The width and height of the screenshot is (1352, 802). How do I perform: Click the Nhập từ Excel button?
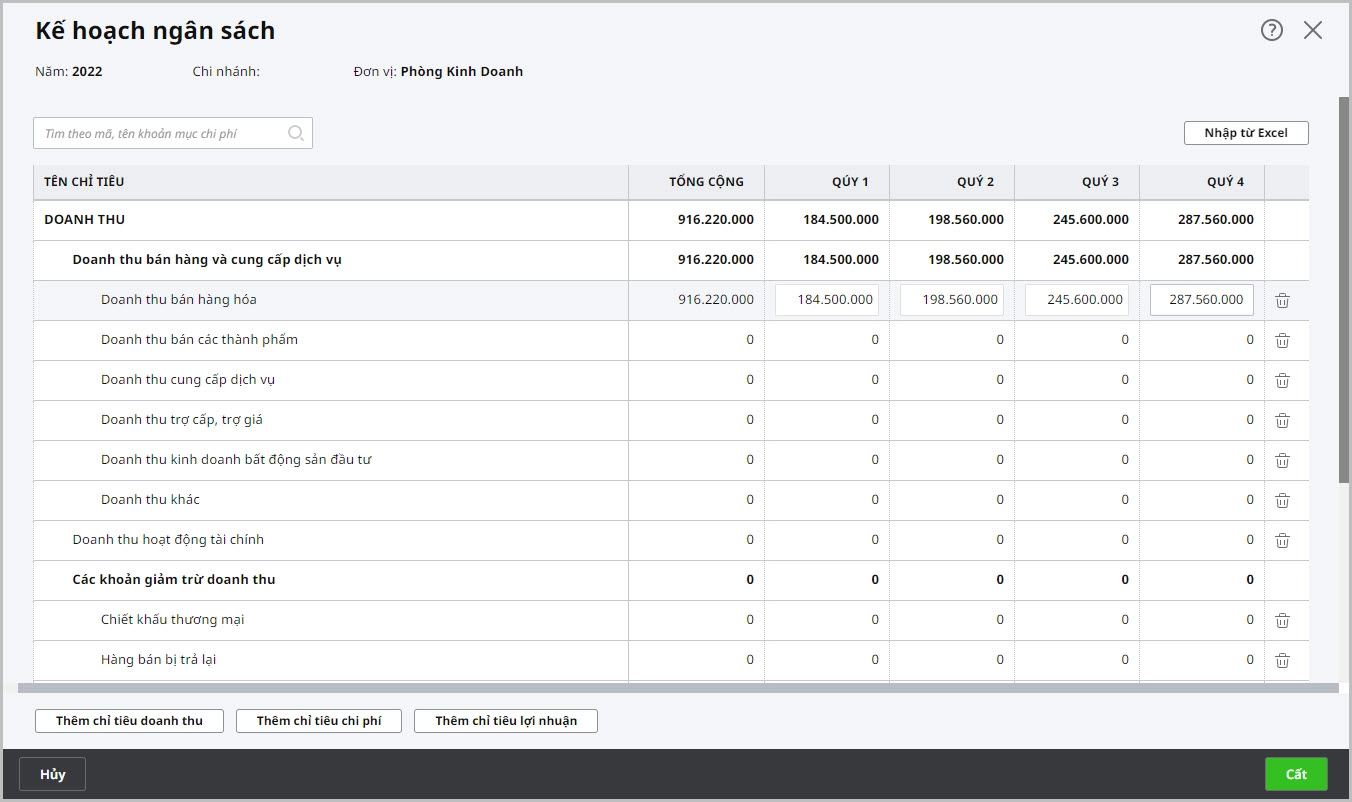click(x=1246, y=133)
